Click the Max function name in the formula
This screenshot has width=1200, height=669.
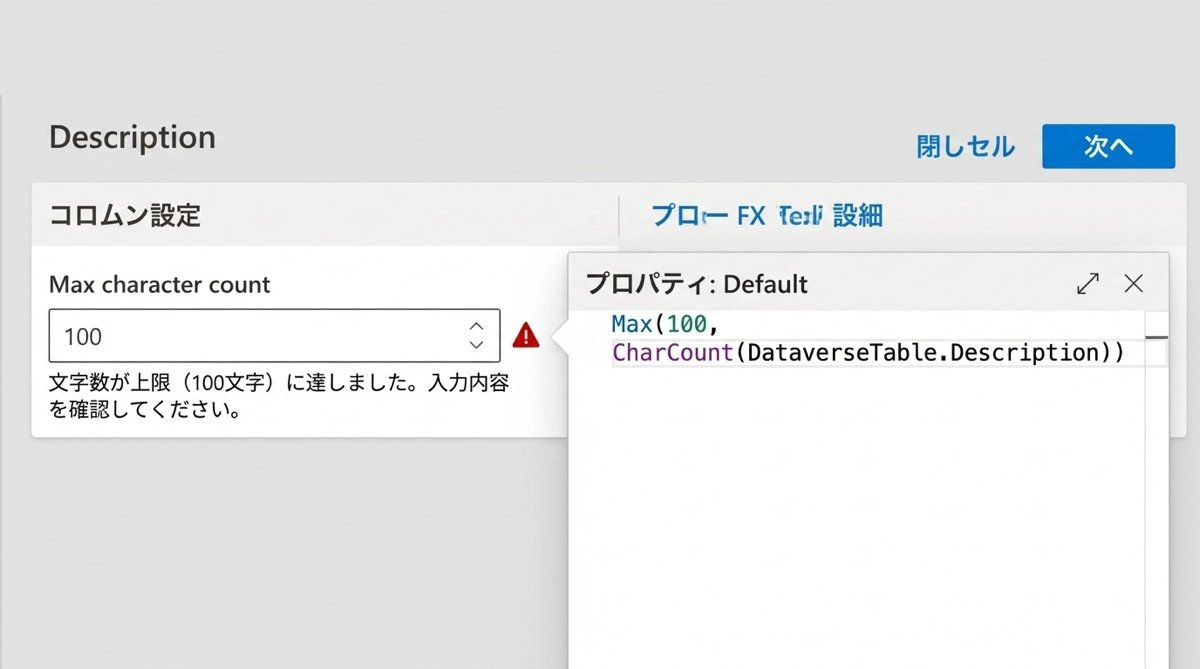pyautogui.click(x=632, y=324)
